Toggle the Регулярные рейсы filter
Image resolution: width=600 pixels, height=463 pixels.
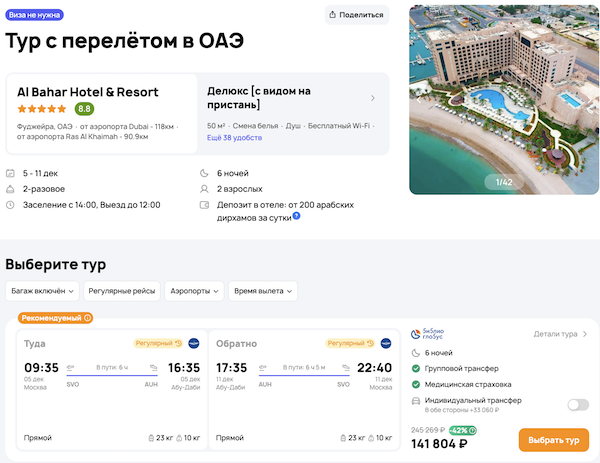[124, 291]
